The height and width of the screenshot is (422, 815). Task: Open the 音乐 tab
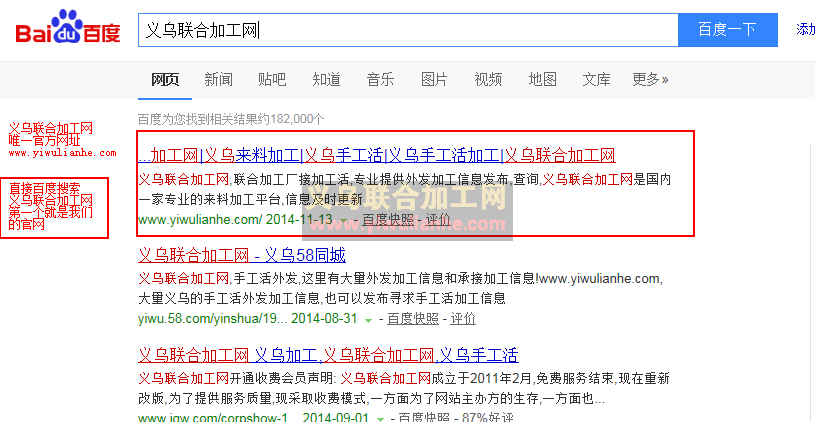click(x=380, y=80)
